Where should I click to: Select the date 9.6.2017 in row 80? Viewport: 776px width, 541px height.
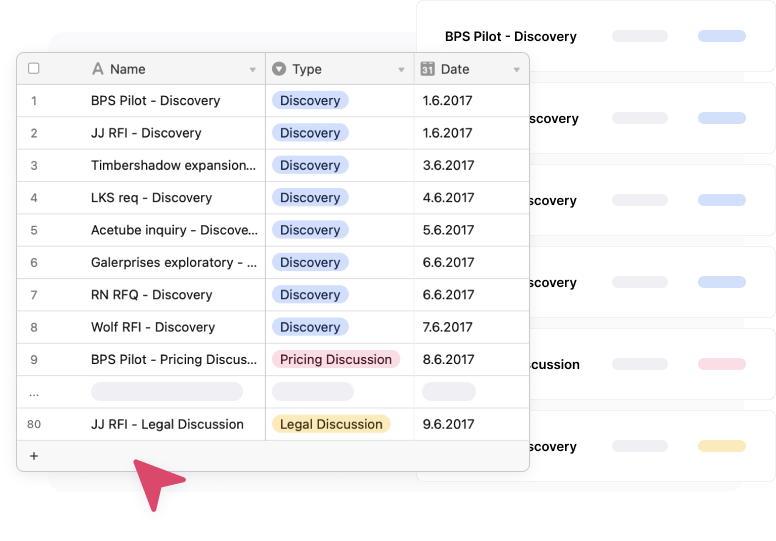click(x=448, y=424)
